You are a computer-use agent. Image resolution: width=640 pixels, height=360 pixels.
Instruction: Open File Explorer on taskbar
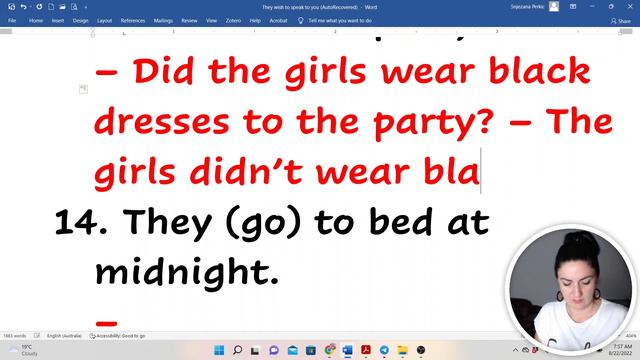(403, 350)
